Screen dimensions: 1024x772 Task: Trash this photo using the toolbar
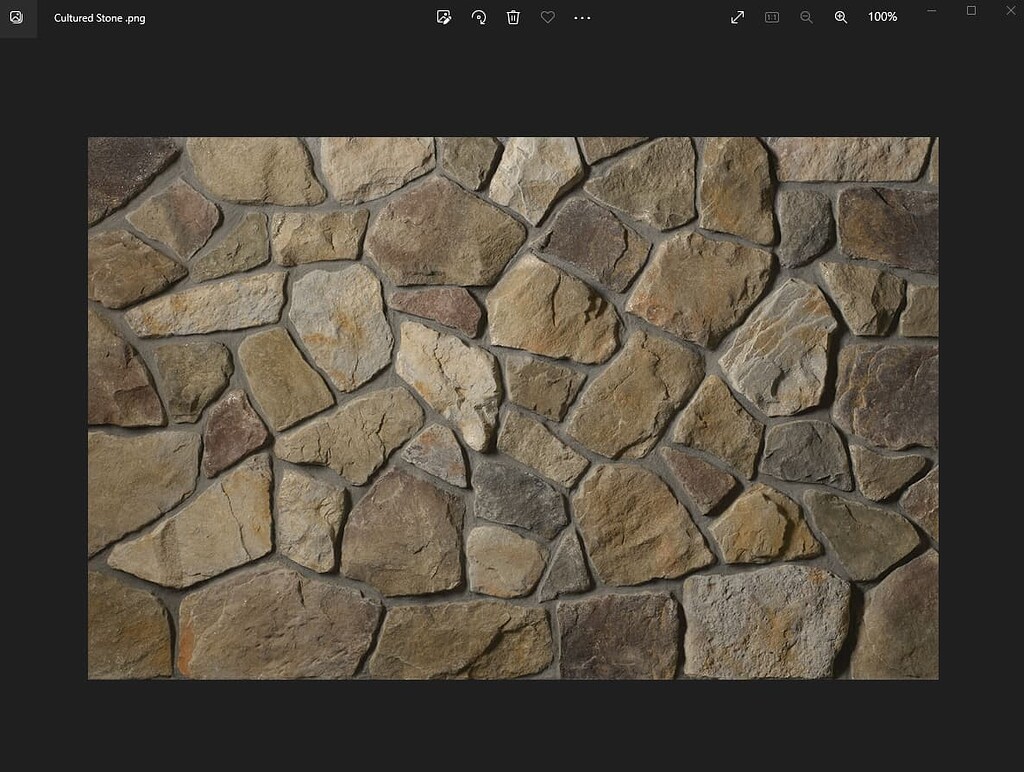pos(513,17)
